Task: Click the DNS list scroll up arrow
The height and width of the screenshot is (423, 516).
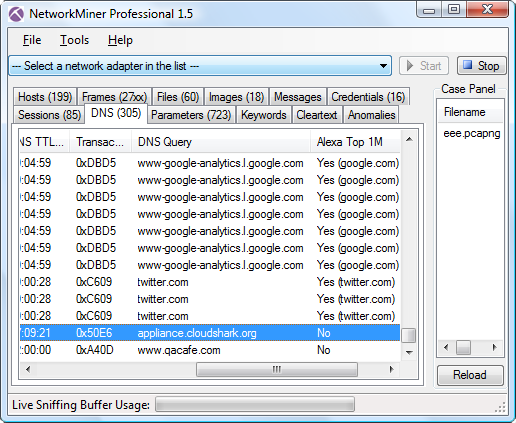Action: click(x=409, y=139)
